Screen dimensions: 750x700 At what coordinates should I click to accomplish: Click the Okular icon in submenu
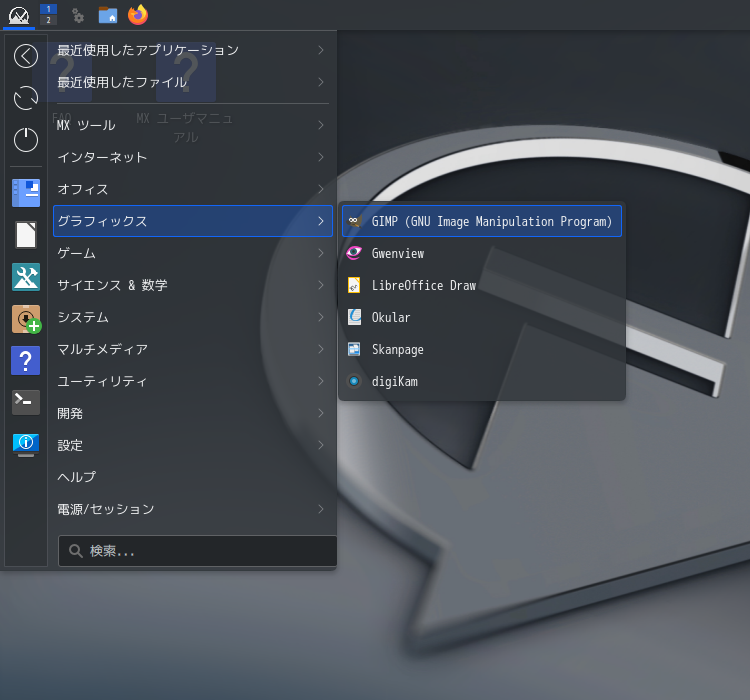(354, 317)
